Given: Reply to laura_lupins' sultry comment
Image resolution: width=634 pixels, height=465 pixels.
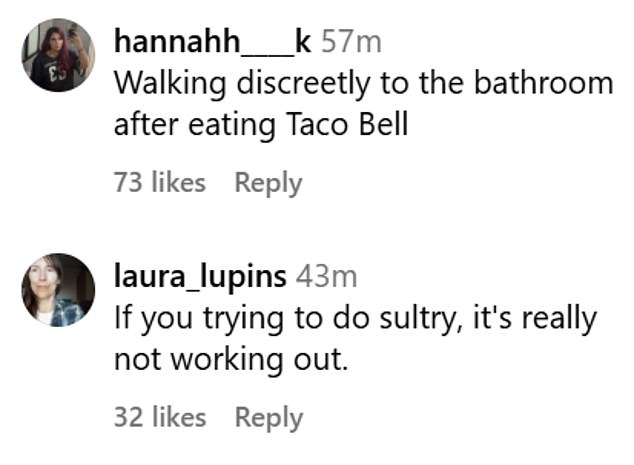Looking at the screenshot, I should pos(268,418).
